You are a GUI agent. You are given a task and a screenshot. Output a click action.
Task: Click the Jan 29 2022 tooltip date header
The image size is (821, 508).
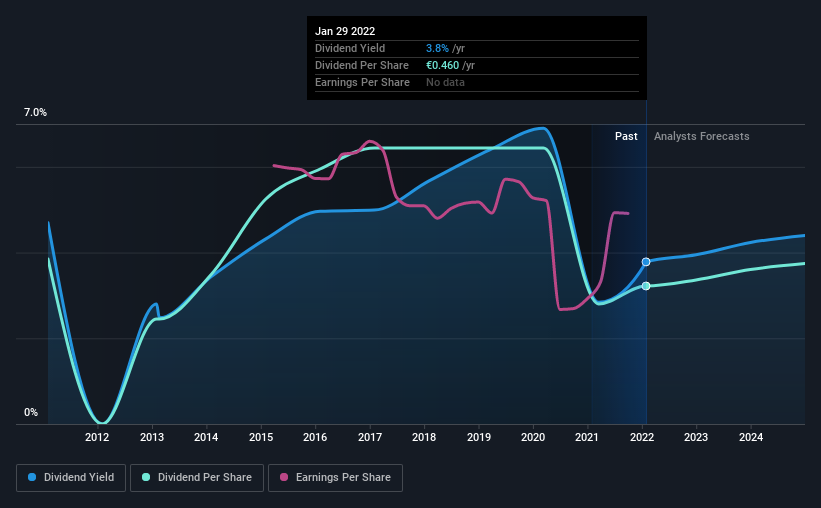[345, 31]
